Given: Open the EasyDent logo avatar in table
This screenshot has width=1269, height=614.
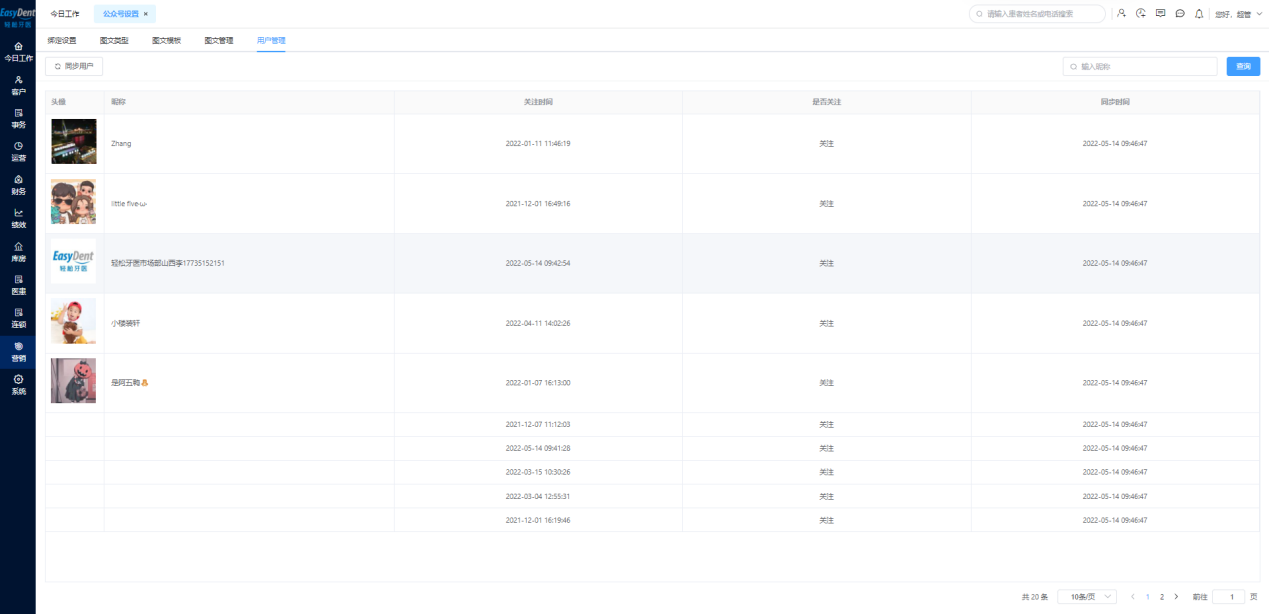Looking at the screenshot, I should pyautogui.click(x=74, y=262).
